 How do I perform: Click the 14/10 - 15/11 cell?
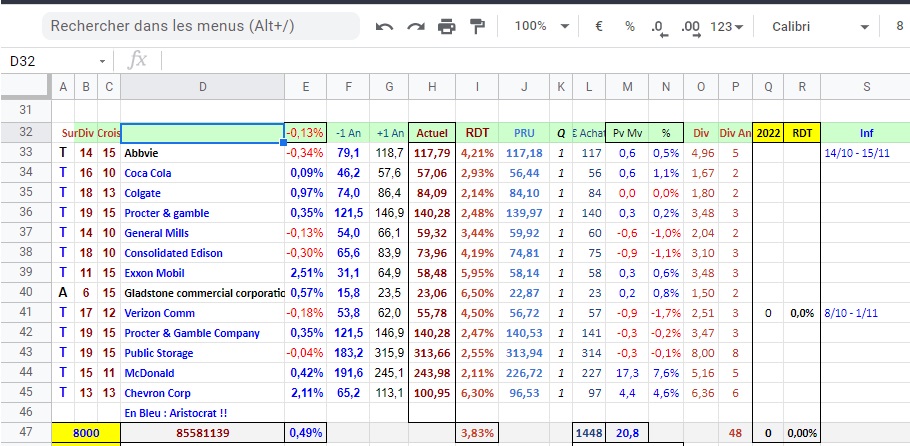click(865, 153)
